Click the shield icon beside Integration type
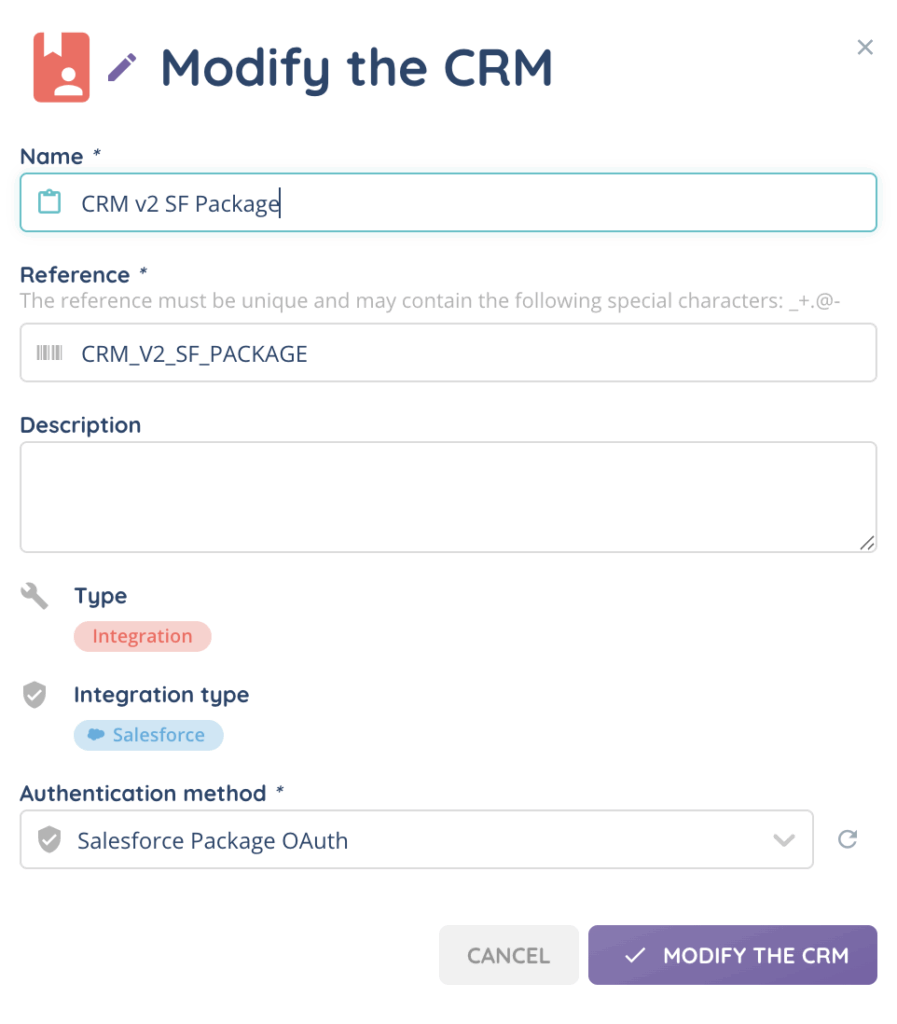Screen dimensions: 897x1024 pos(34,695)
